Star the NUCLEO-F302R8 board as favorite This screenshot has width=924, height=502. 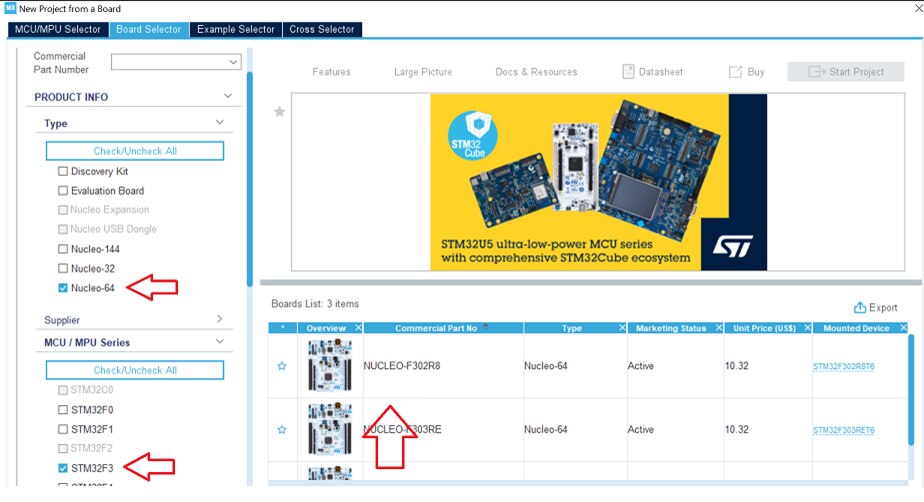(x=282, y=367)
